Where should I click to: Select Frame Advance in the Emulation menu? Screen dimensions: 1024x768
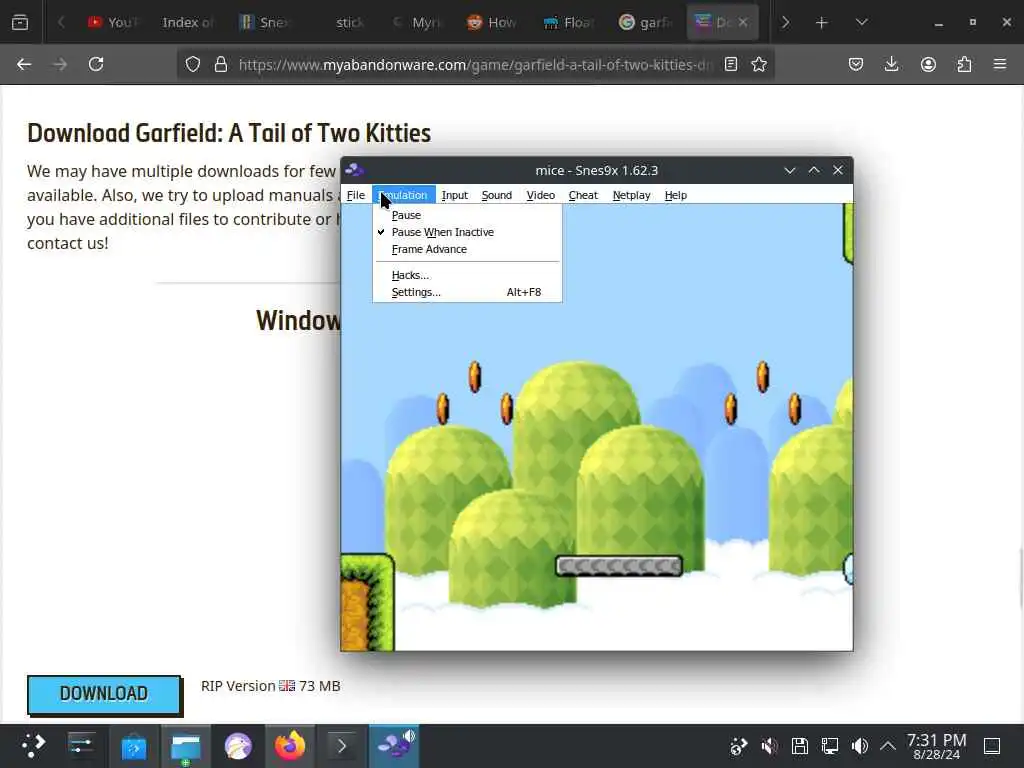point(468,249)
